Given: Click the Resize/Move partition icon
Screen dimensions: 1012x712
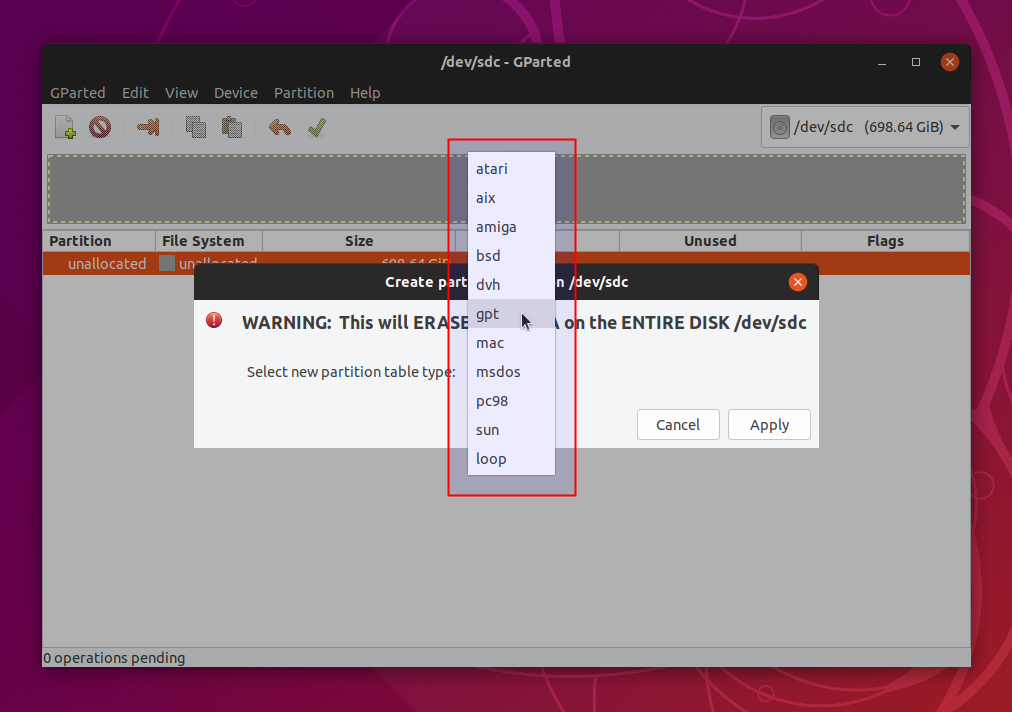Looking at the screenshot, I should click(x=148, y=127).
